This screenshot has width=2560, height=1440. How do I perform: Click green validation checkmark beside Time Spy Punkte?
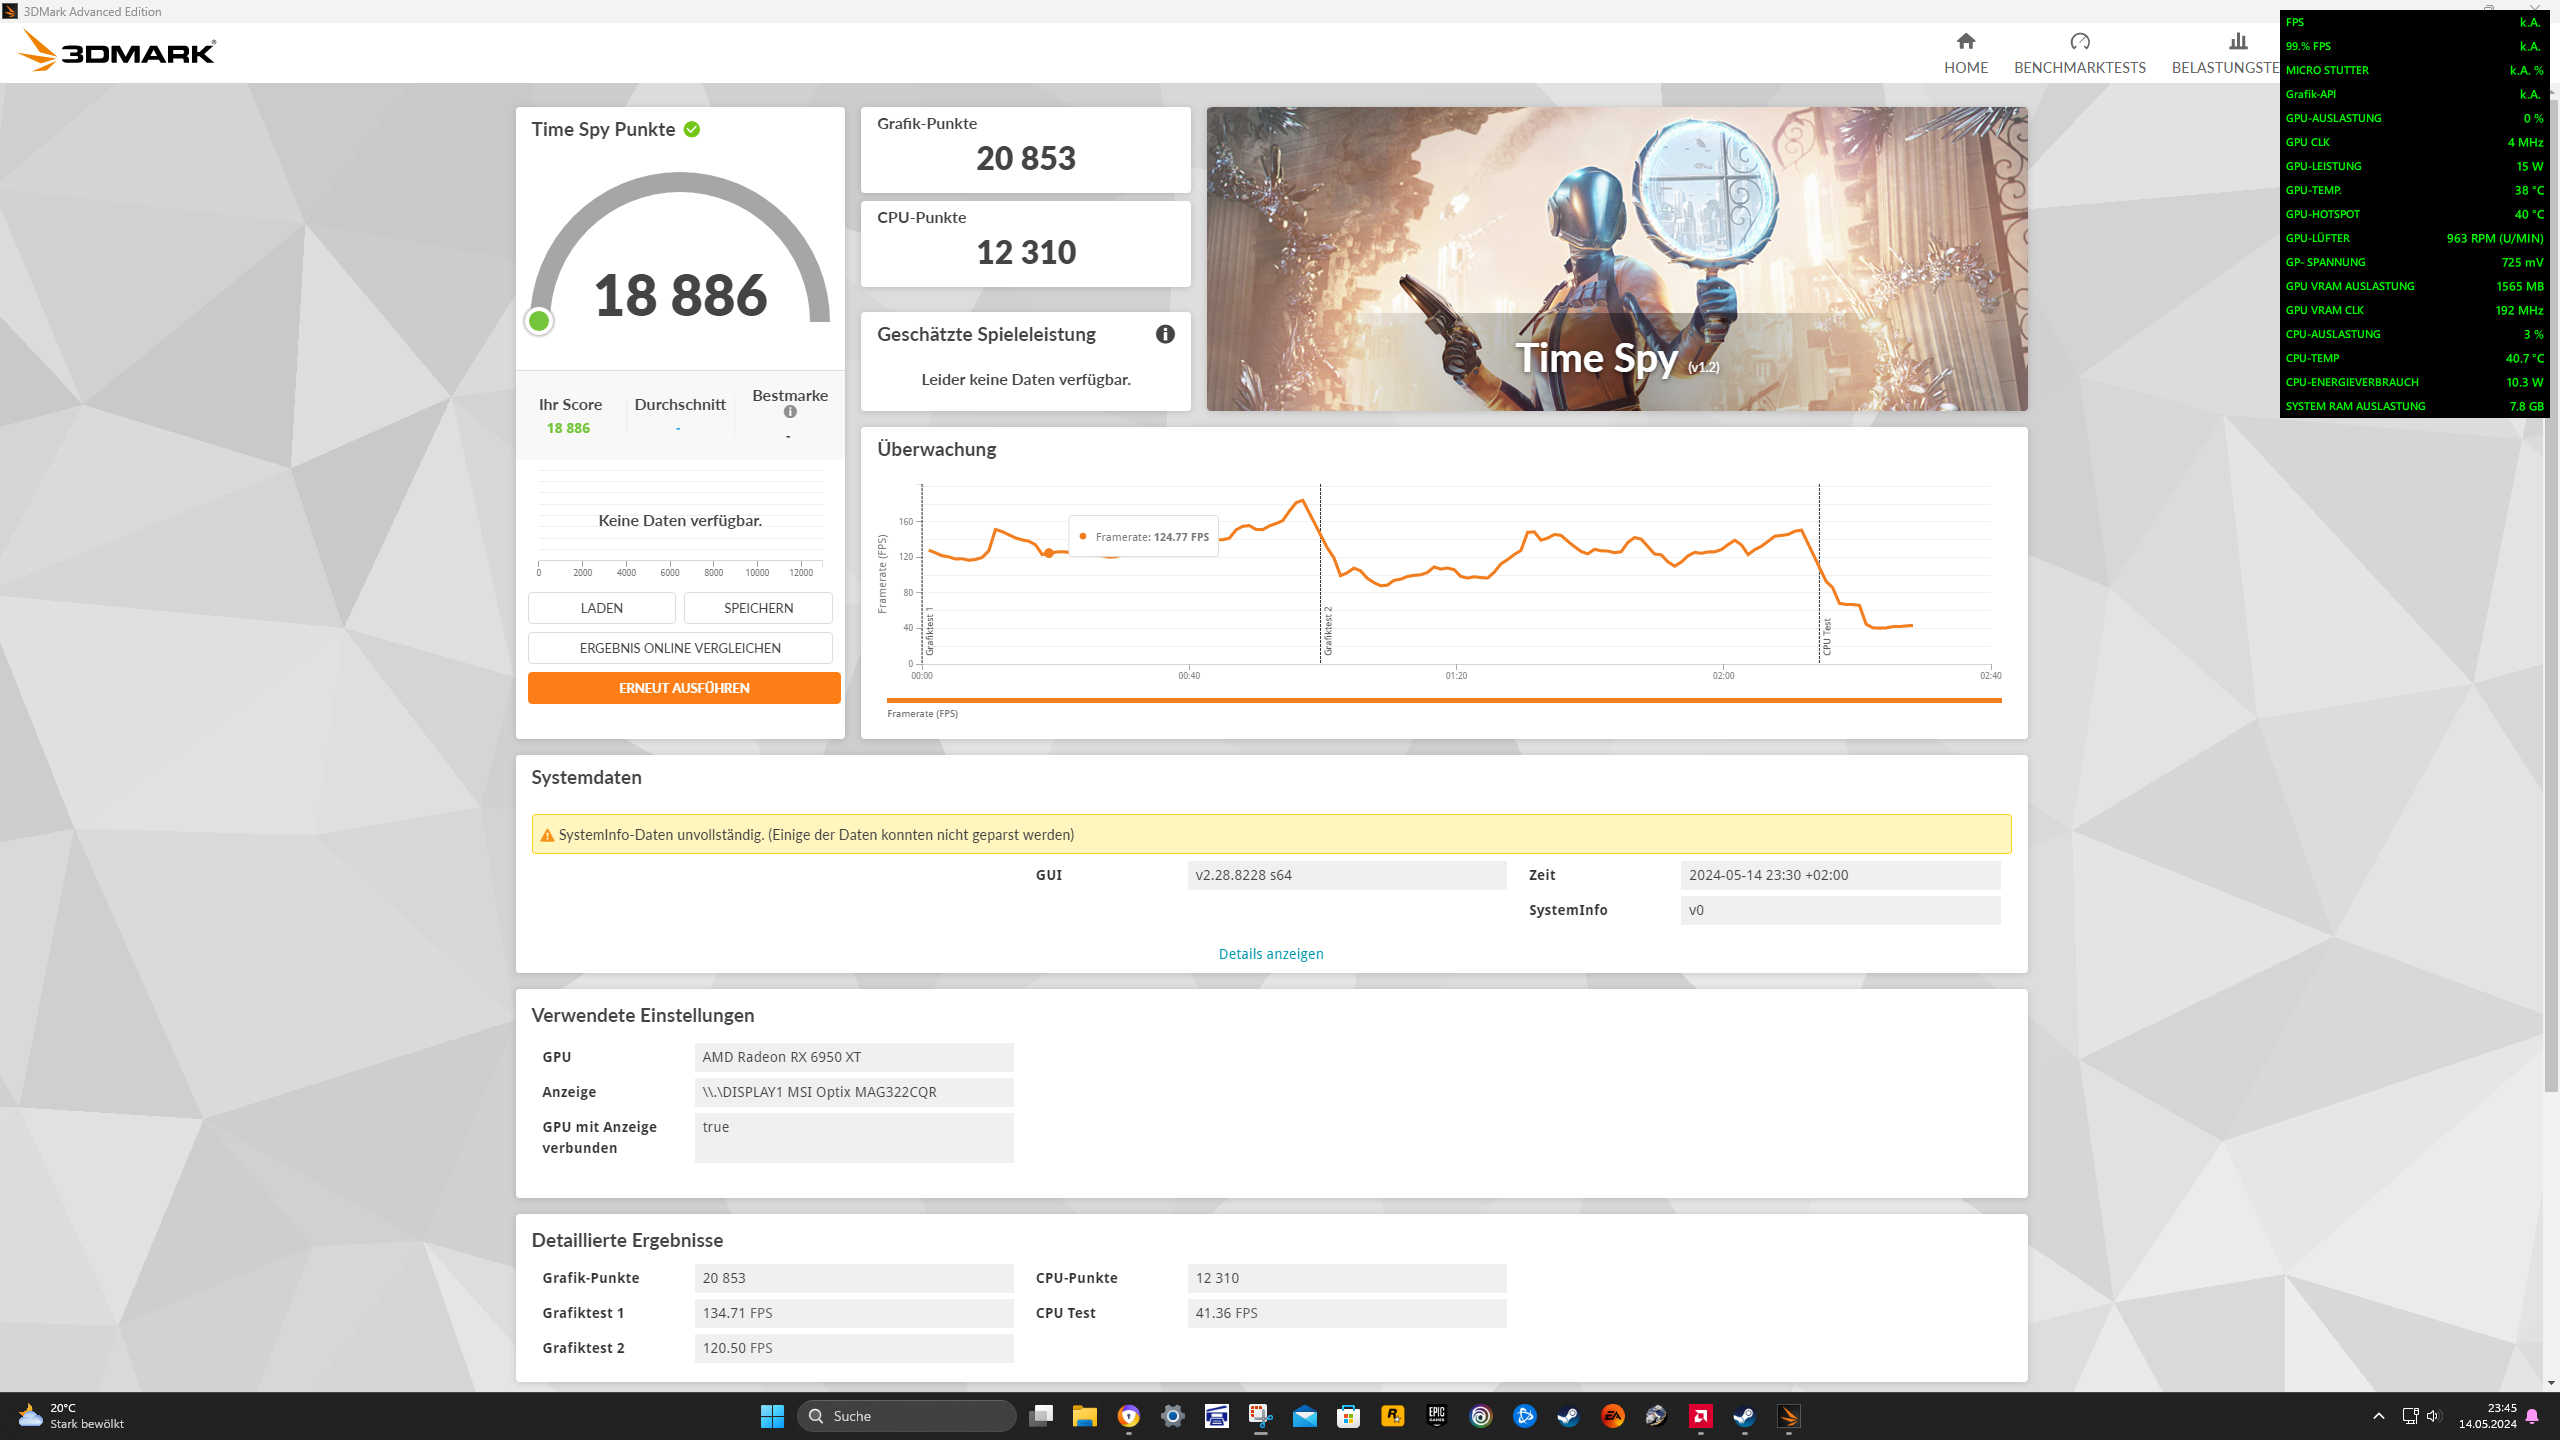tap(692, 129)
